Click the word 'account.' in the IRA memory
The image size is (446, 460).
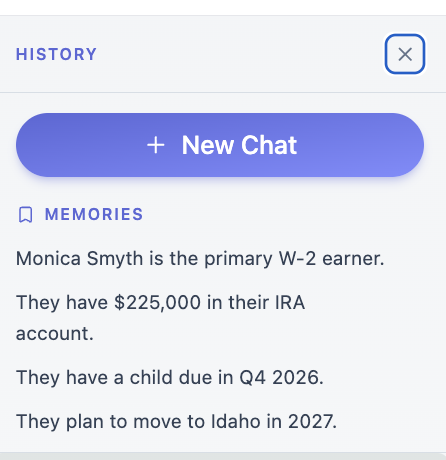pyautogui.click(x=55, y=334)
